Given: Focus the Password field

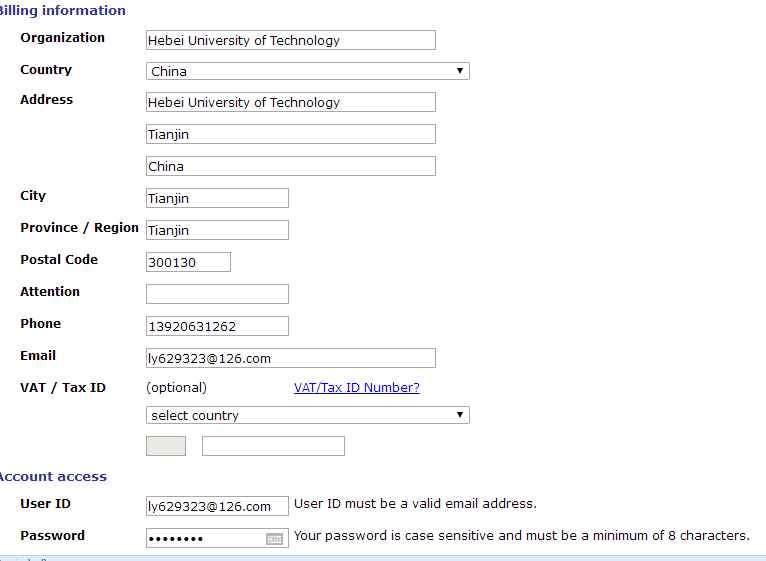Looking at the screenshot, I should click(x=204, y=538).
